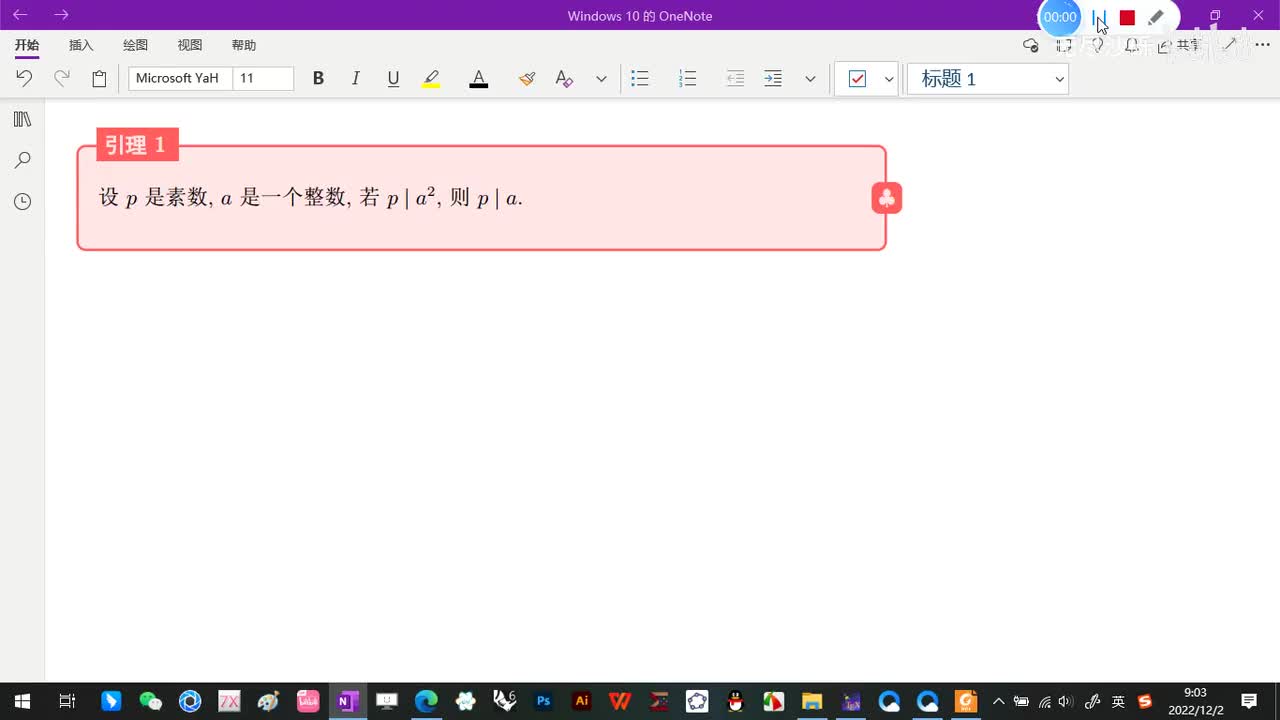Select the recorder pencil annotation tool
The width and height of the screenshot is (1280, 720).
click(1156, 17)
